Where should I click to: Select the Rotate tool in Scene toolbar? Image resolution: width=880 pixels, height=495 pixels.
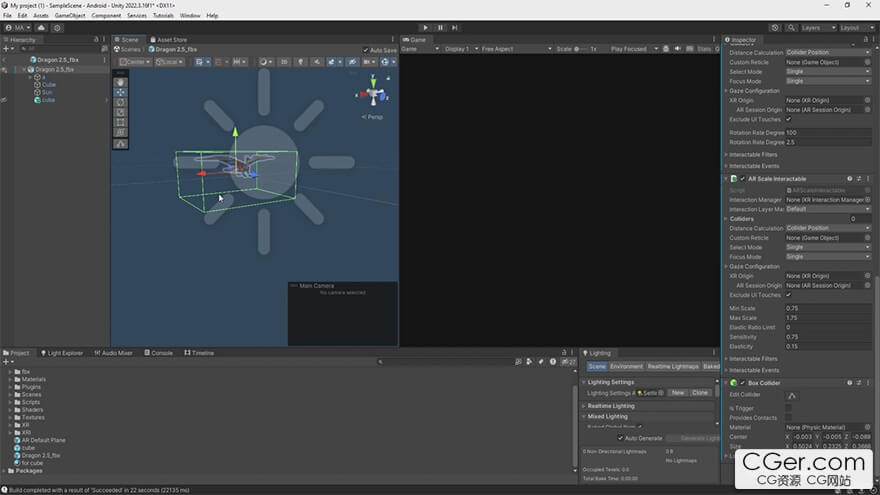click(x=121, y=103)
